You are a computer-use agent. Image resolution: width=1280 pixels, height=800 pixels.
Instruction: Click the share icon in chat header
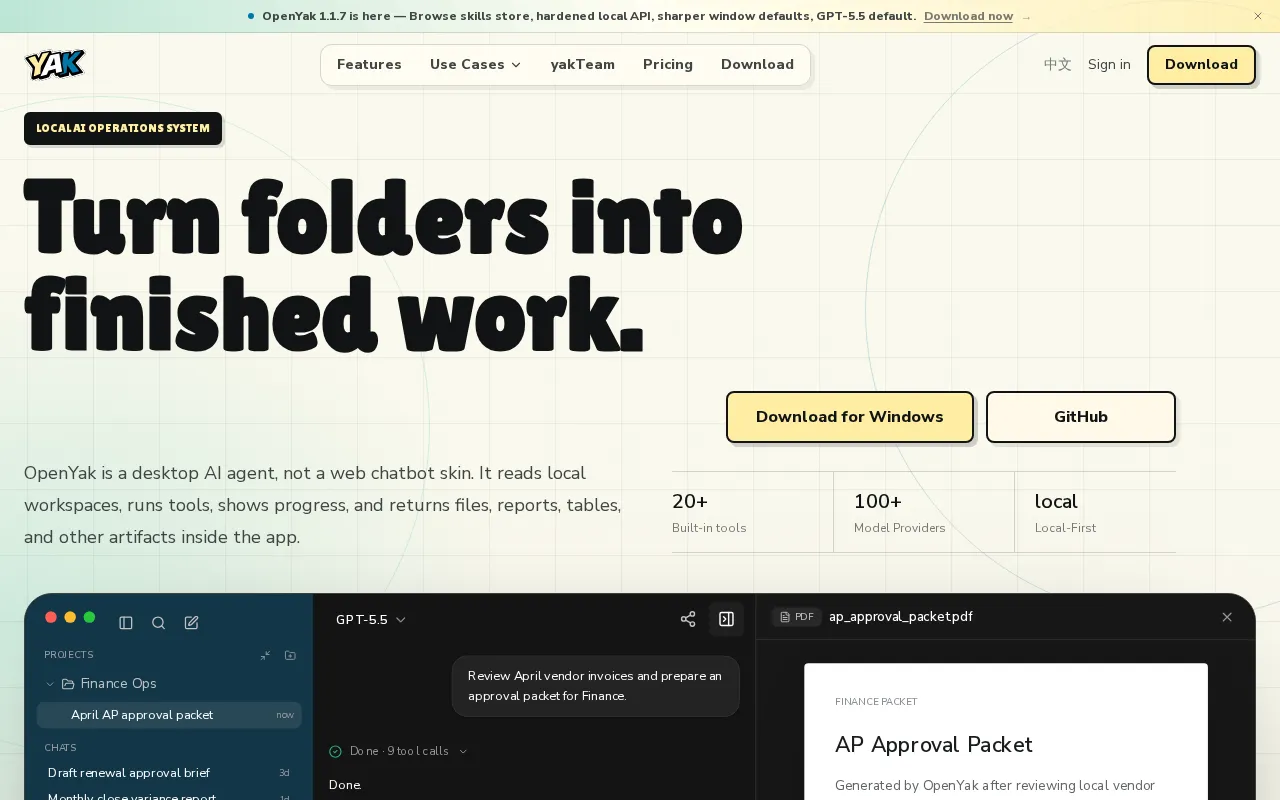click(x=688, y=619)
